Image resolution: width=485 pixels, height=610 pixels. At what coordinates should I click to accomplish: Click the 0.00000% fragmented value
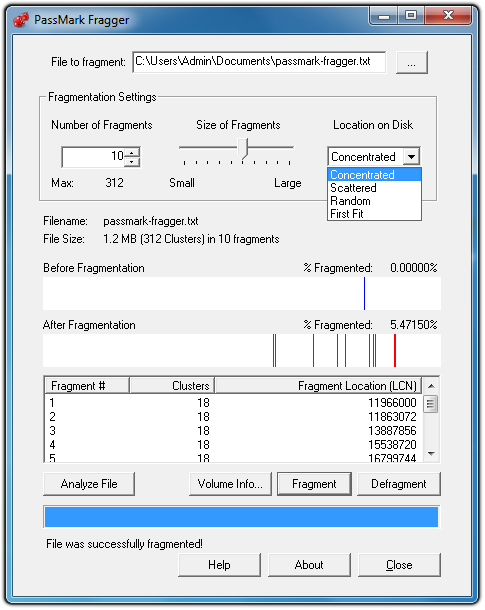pyautogui.click(x=414, y=268)
